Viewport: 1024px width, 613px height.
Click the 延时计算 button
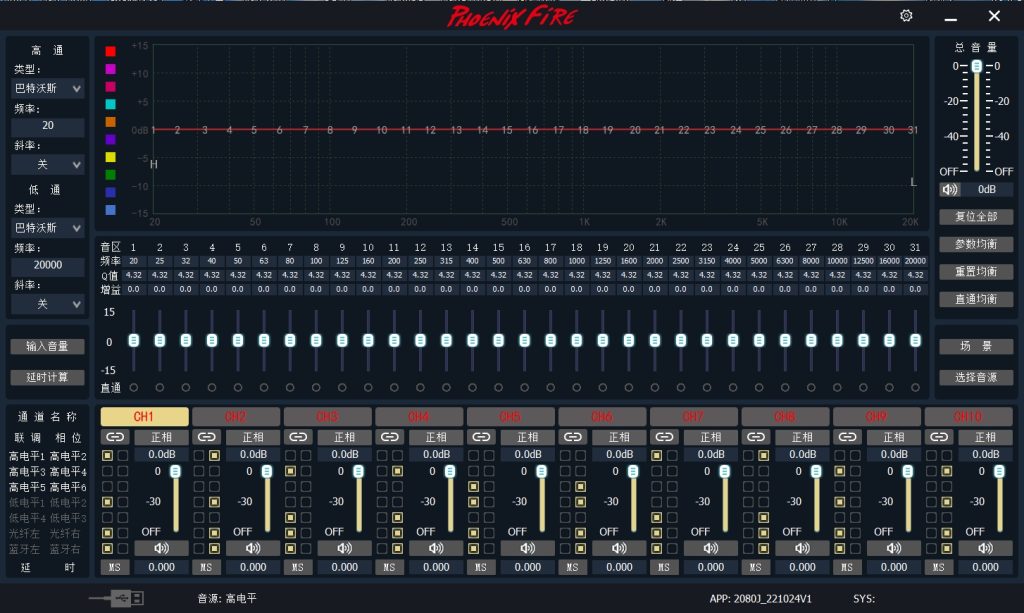coord(48,377)
